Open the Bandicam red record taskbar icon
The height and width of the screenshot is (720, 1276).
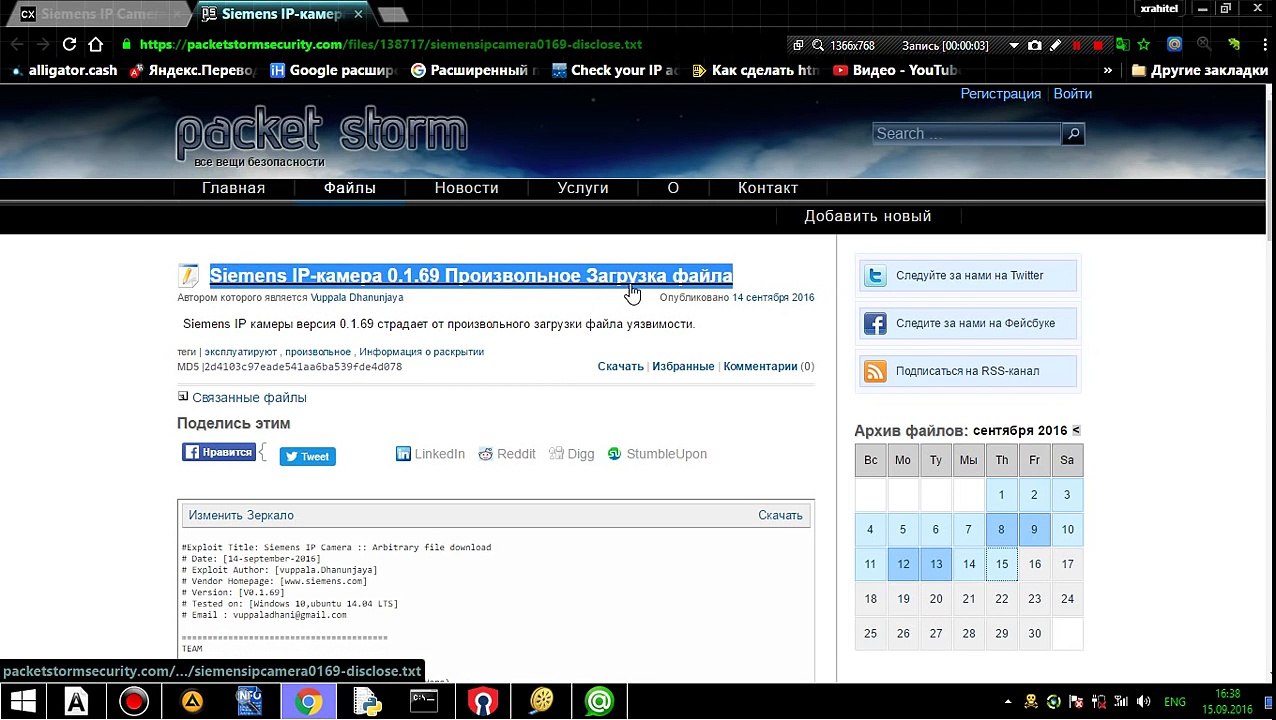click(134, 702)
